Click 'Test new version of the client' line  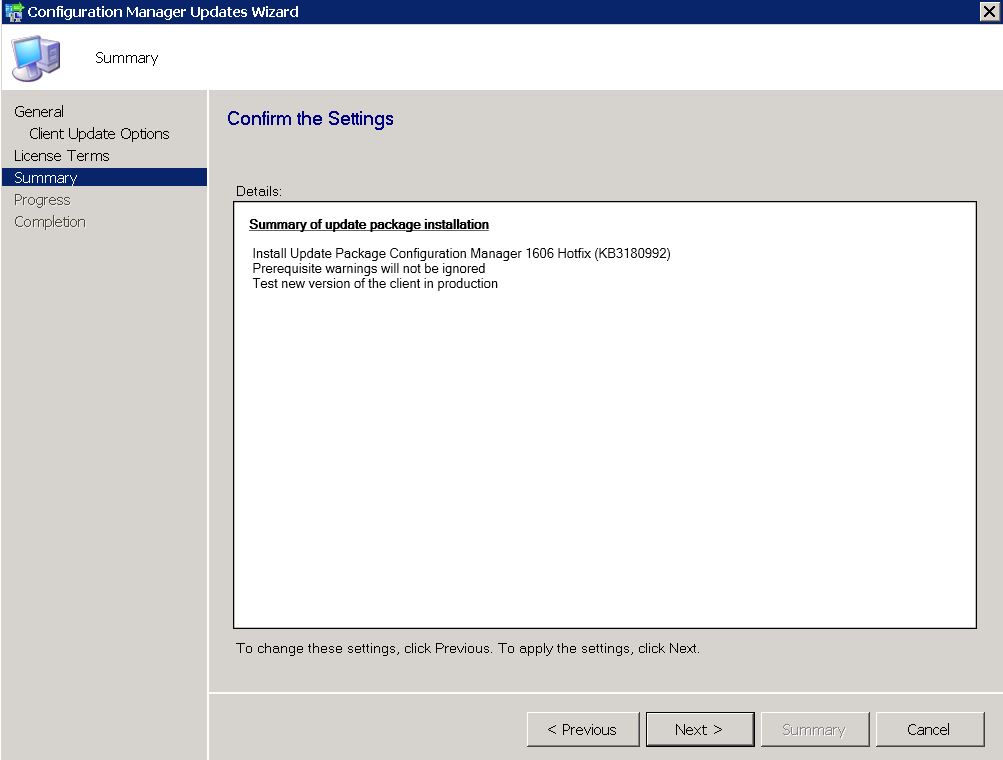tap(375, 283)
